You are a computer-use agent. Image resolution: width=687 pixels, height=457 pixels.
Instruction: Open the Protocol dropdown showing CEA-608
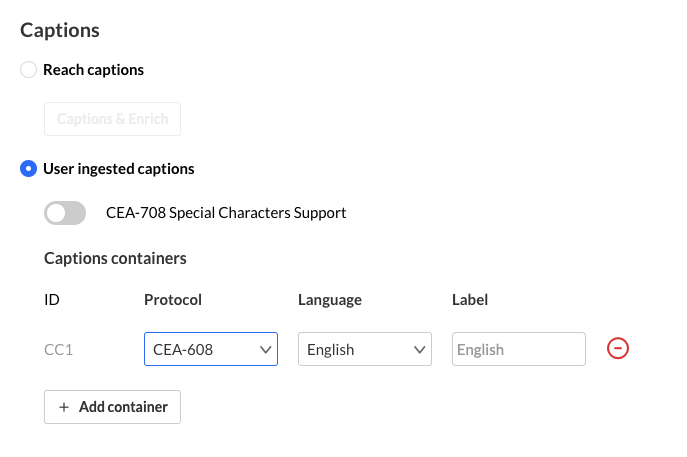[x=210, y=350]
